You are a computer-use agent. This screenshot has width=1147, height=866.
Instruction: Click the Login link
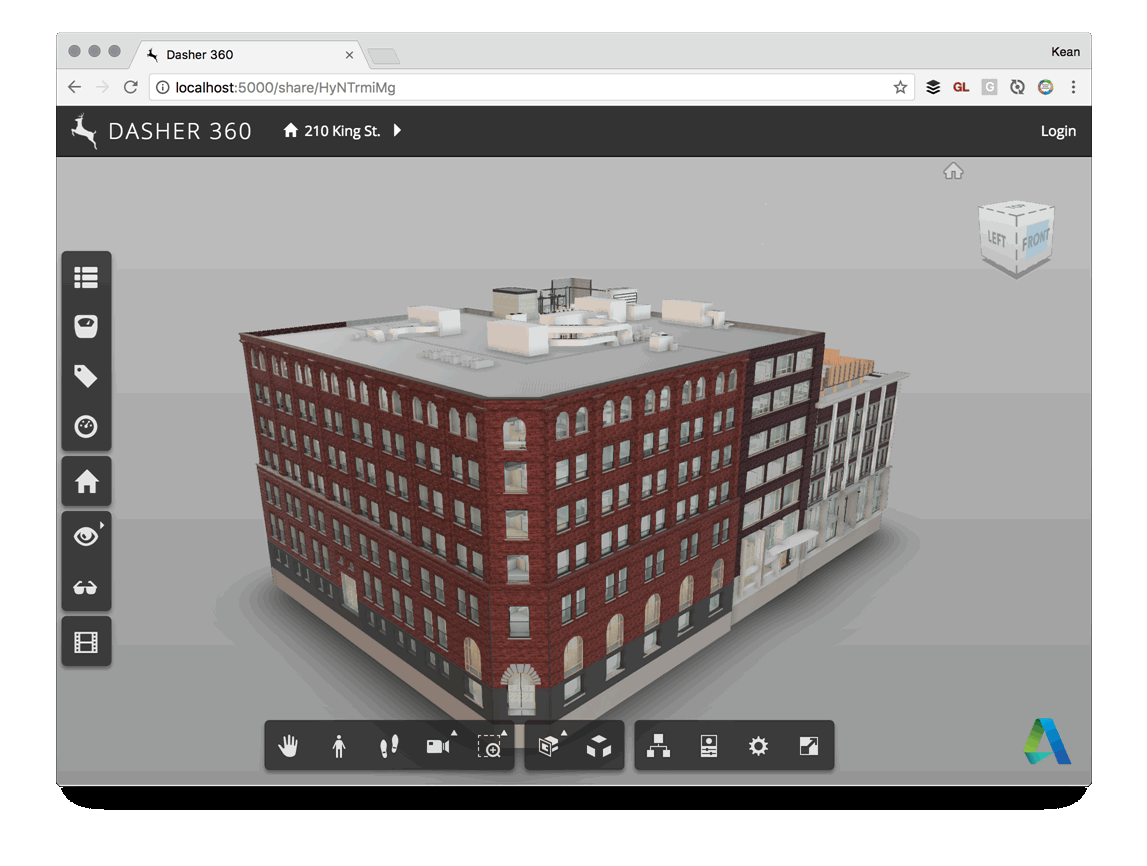[x=1058, y=131]
